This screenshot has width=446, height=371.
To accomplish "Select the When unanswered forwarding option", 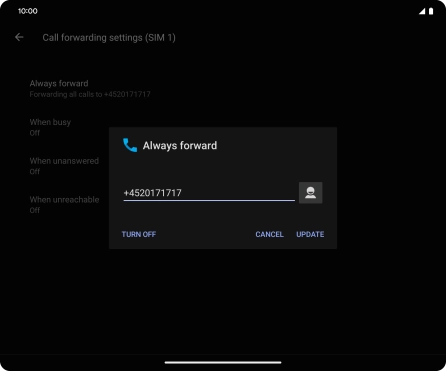I will click(x=64, y=166).
